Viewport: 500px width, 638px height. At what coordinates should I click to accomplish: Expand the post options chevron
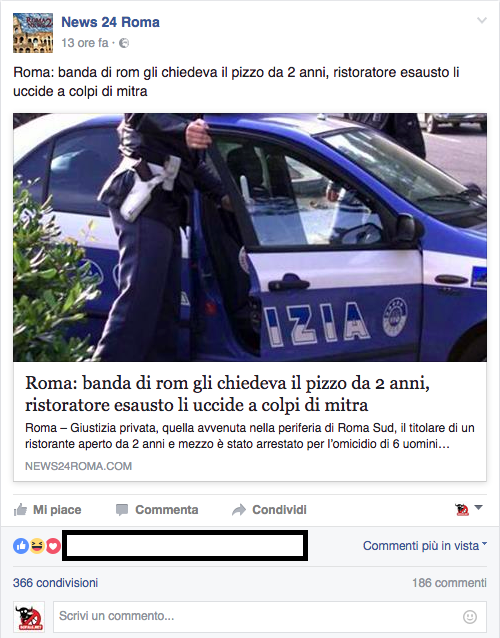tap(482, 20)
